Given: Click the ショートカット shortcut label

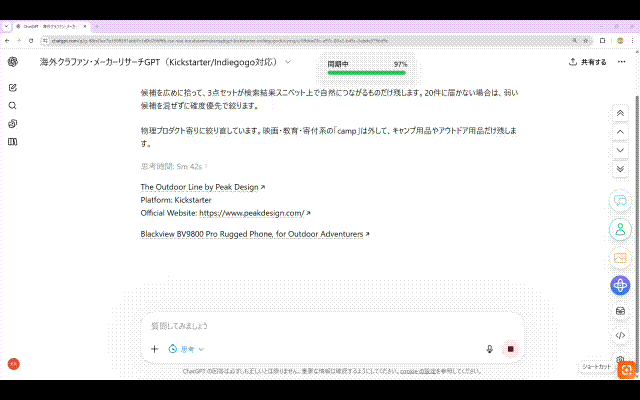Looking at the screenshot, I should click(596, 367).
